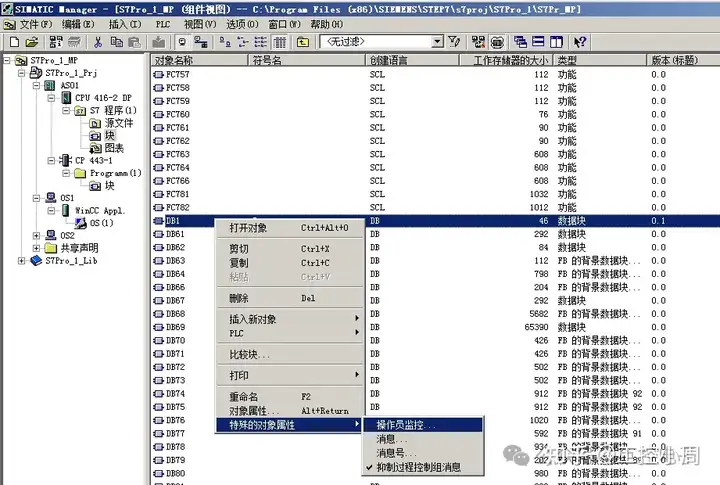Open the 文件(F) menu

coord(35,24)
